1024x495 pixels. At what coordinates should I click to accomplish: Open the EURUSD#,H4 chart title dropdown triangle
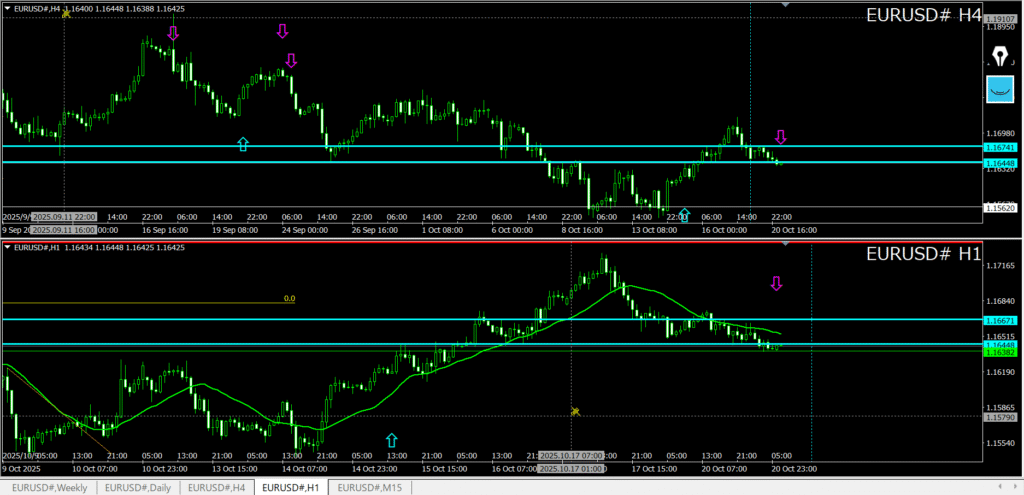pos(8,8)
